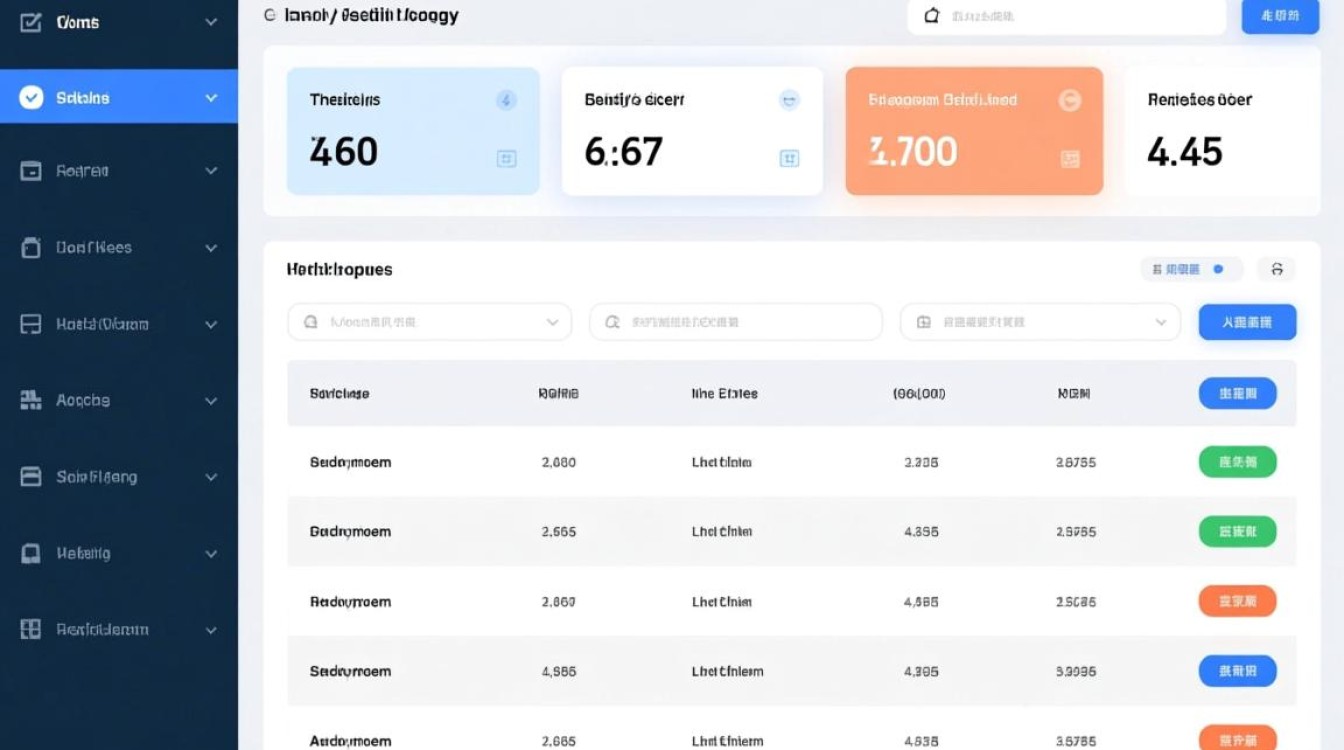Screen dimensions: 1344x750
Task: Click the checkmark circle in the highlighted sidebar item
Action: click(31, 97)
